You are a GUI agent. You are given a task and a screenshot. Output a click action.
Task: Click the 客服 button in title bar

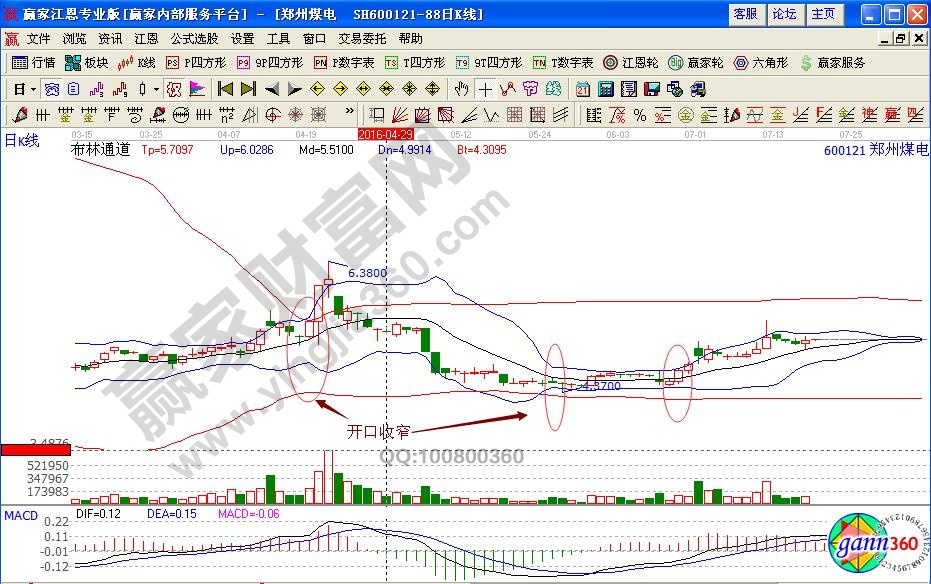coord(745,14)
